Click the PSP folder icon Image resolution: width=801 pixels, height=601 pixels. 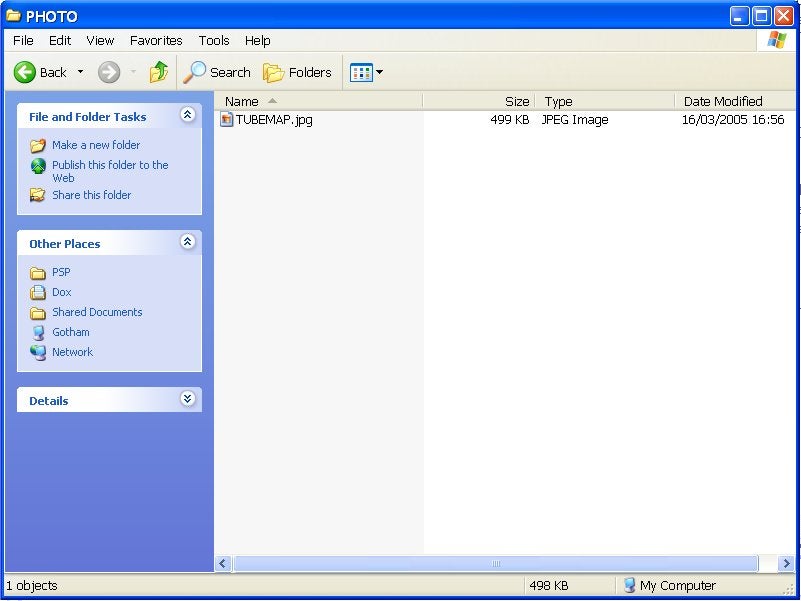38,273
